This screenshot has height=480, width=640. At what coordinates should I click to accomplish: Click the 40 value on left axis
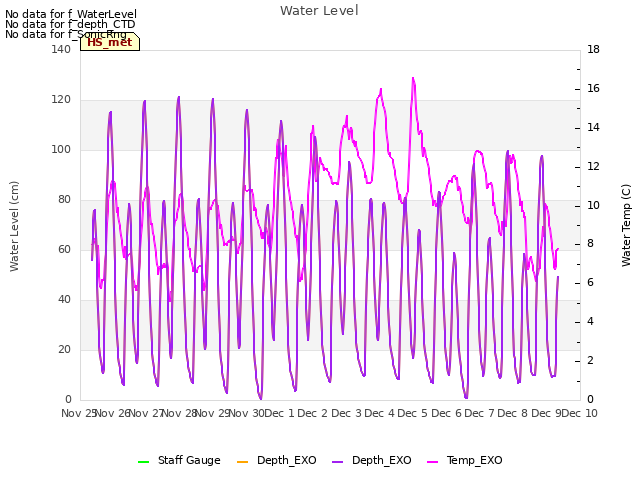point(64,299)
